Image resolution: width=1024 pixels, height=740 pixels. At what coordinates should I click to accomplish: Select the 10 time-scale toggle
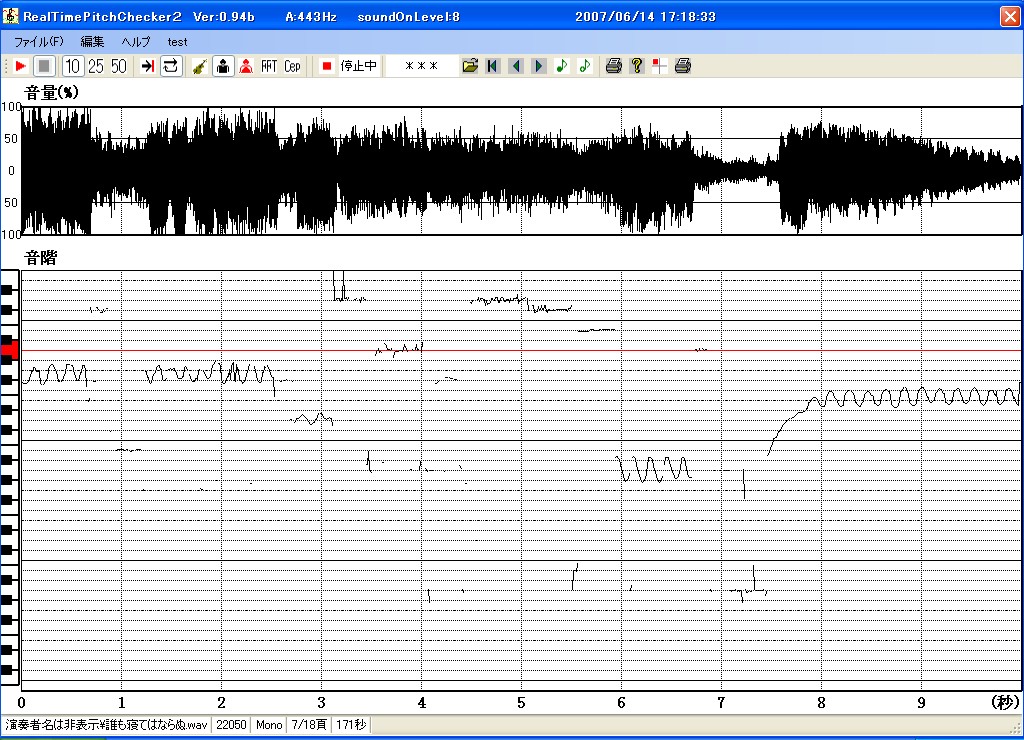tap(72, 66)
